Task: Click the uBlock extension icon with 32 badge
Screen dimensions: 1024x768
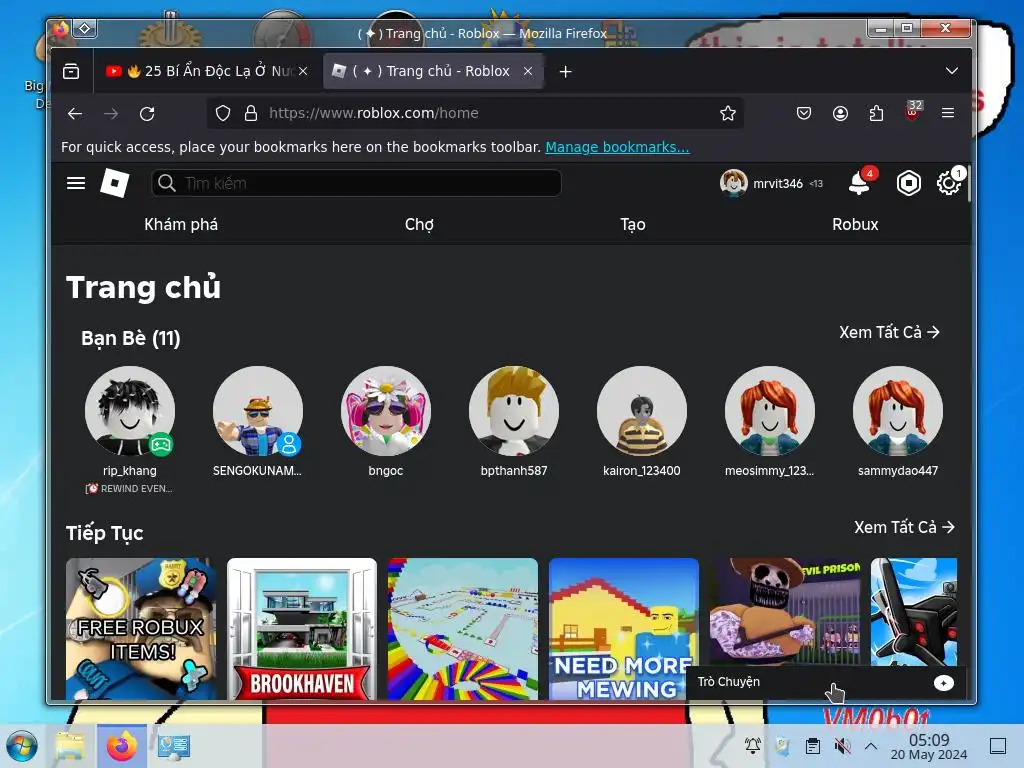Action: (x=912, y=112)
